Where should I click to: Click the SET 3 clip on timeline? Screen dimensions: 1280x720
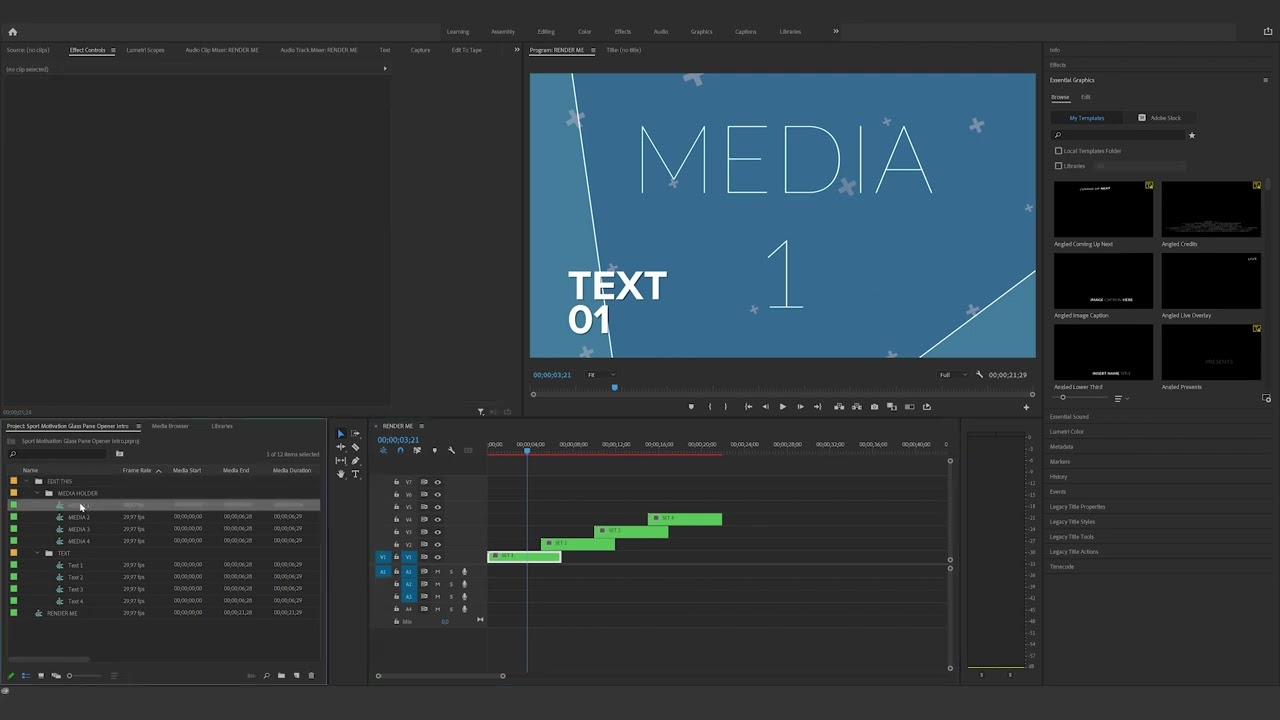tap(631, 531)
